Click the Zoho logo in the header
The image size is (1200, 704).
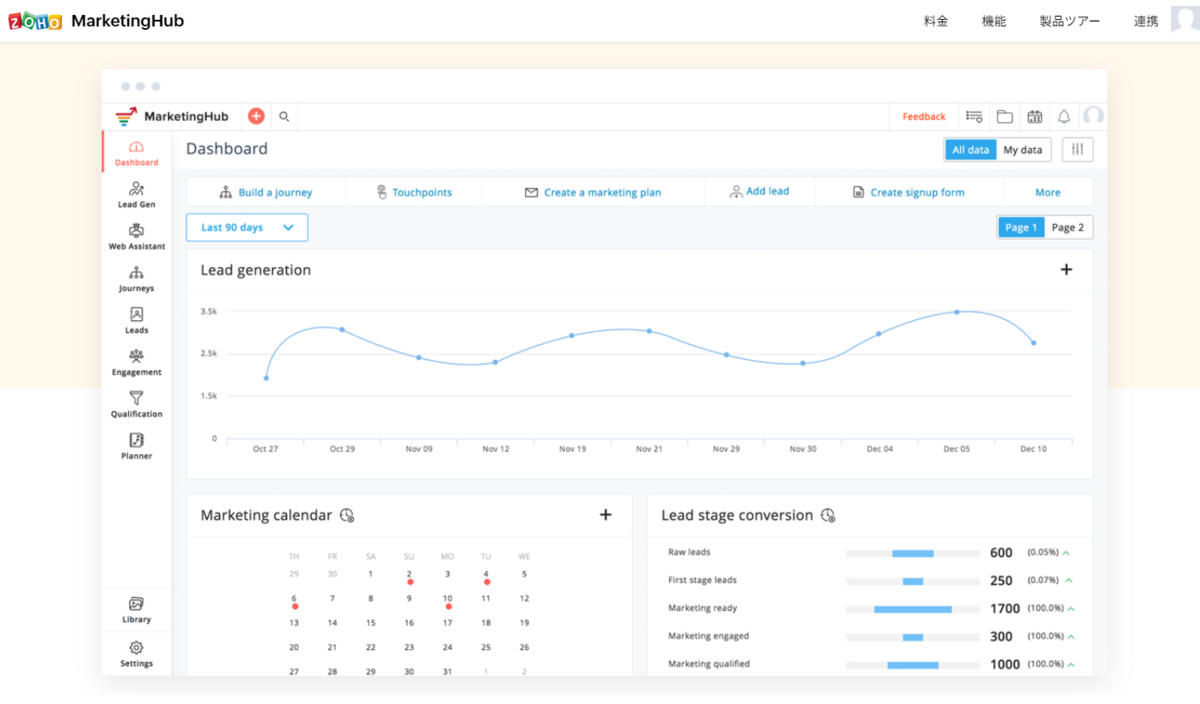click(x=35, y=21)
